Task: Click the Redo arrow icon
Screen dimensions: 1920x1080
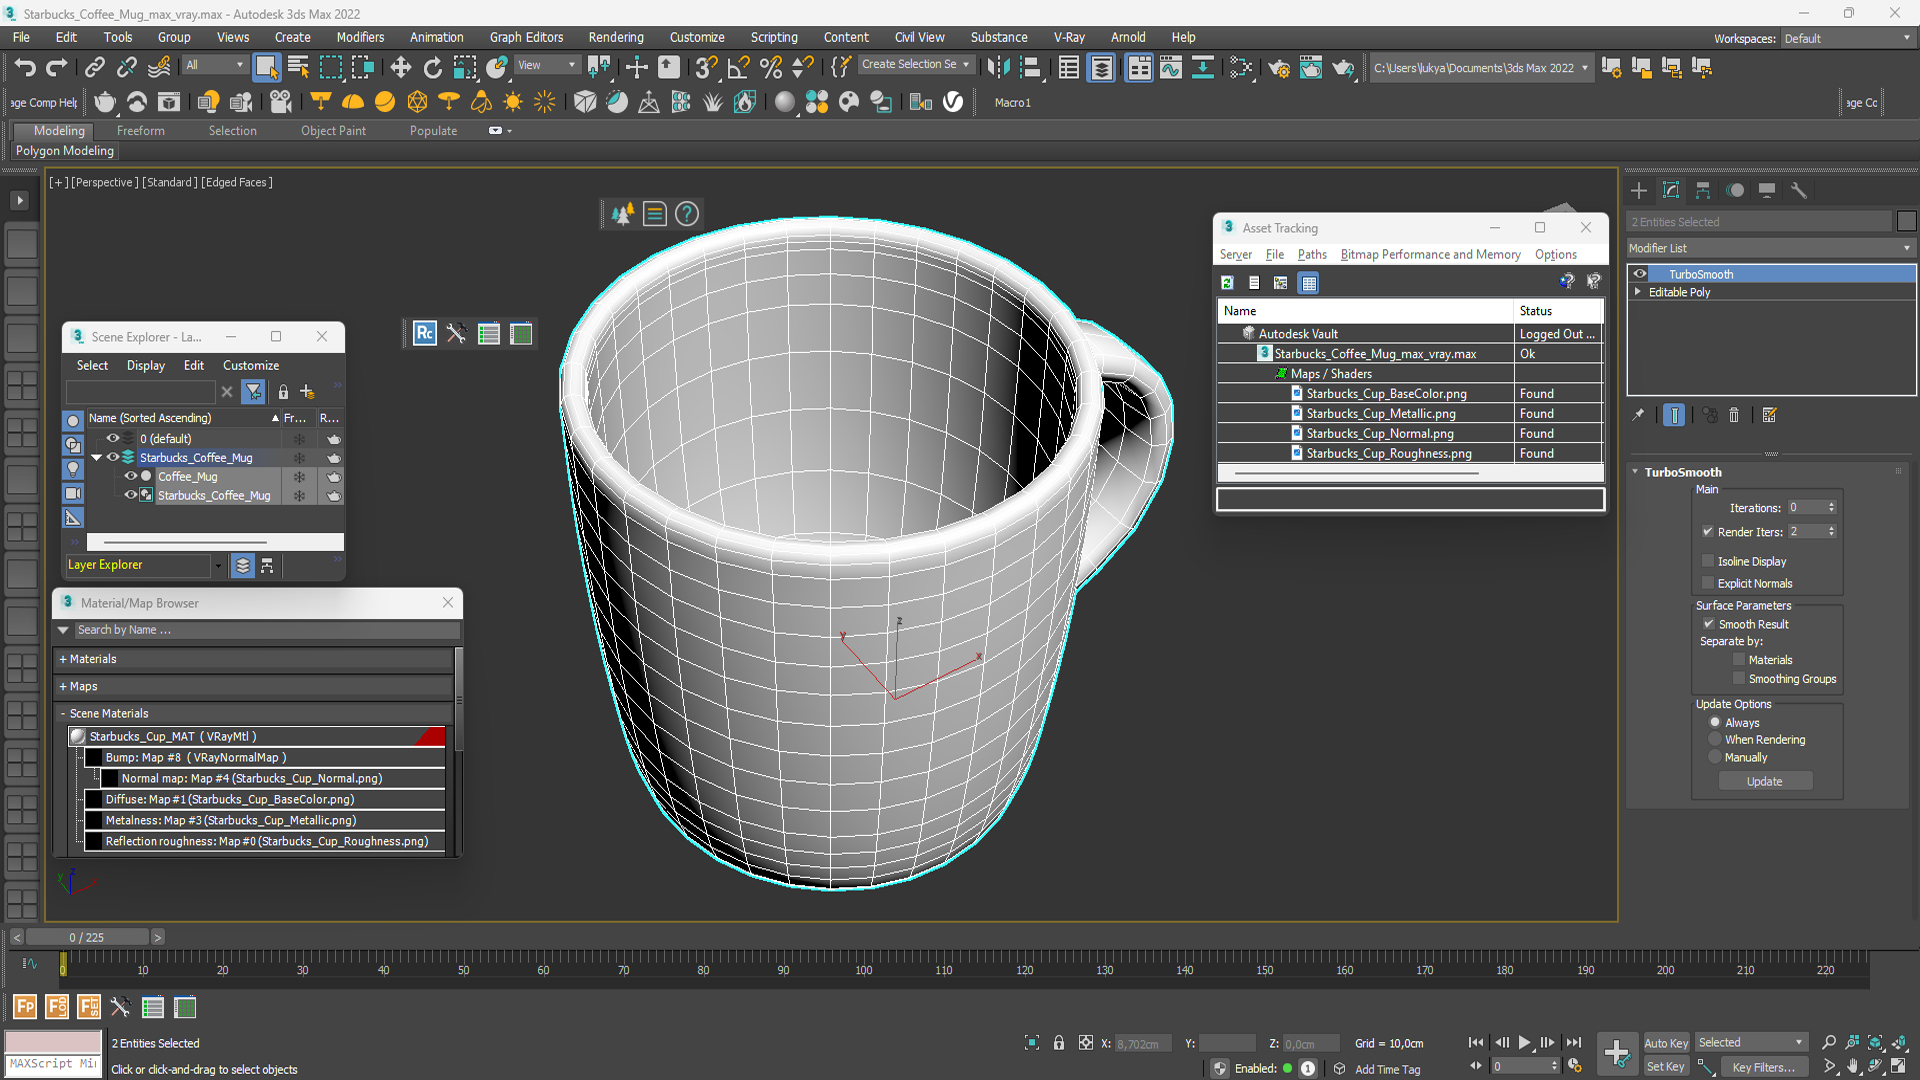Action: (57, 67)
